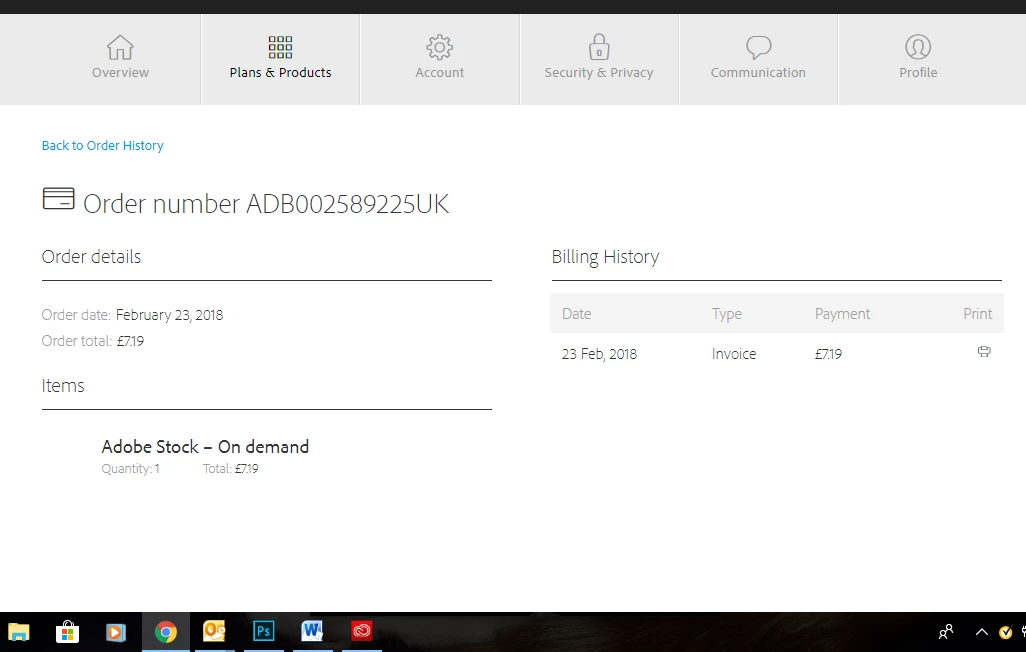Show hidden system tray icons
Screen dimensions: 1026x652
pyautogui.click(x=982, y=632)
